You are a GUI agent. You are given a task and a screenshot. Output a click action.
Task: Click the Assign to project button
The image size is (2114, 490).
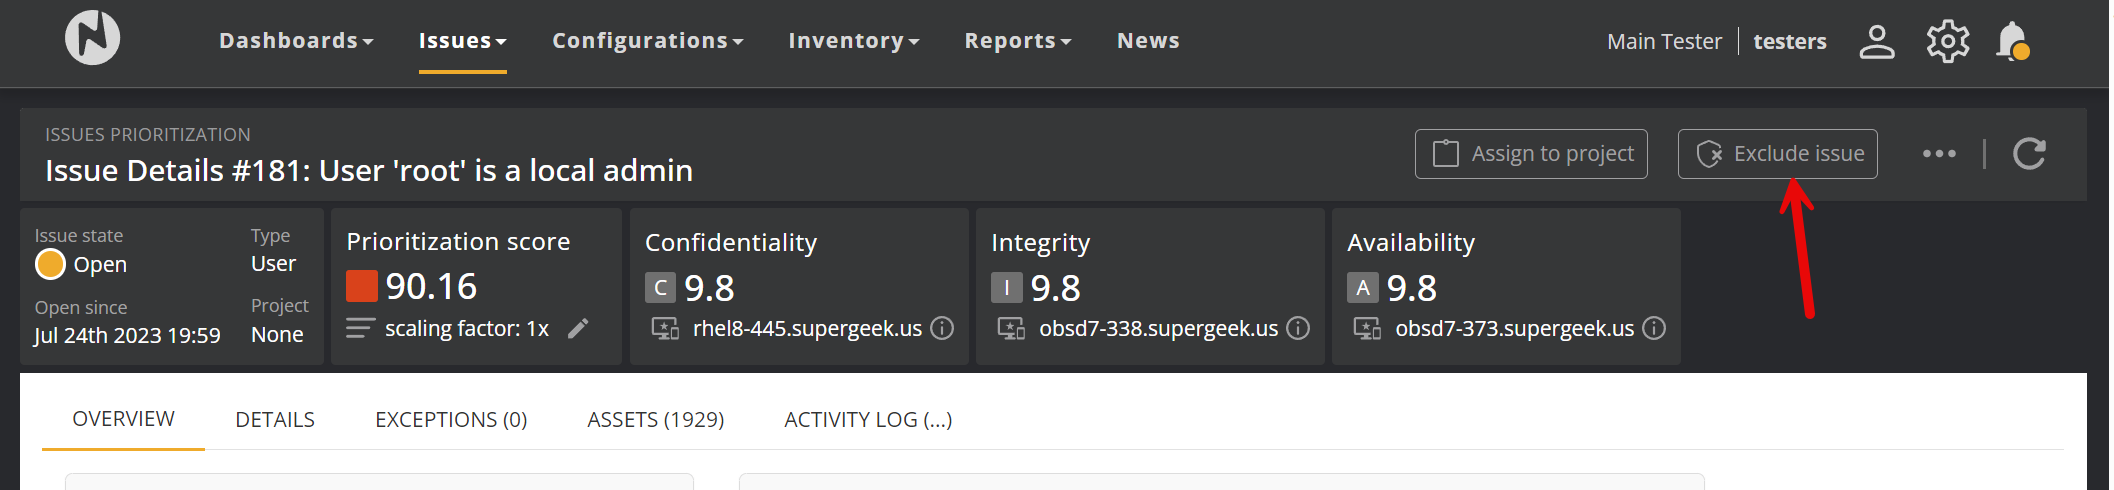(1531, 154)
